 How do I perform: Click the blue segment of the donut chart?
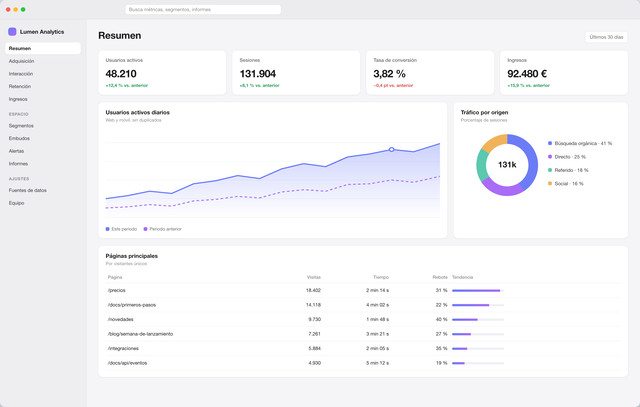tap(531, 159)
